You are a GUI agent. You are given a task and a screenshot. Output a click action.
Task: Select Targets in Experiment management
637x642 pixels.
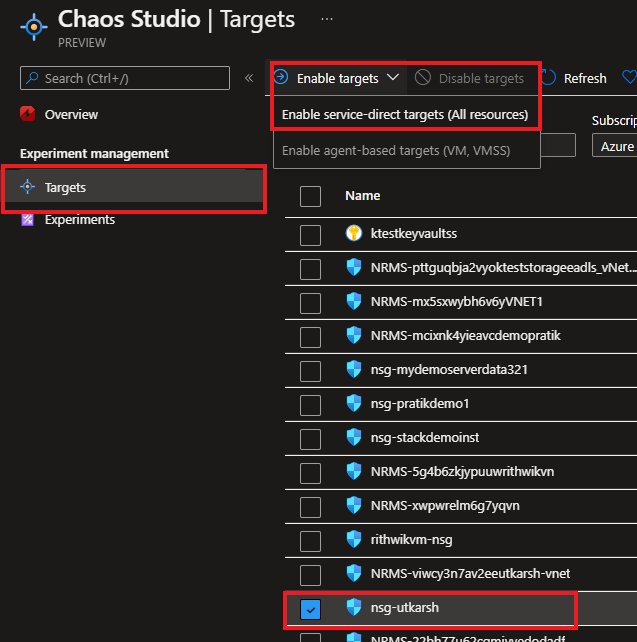pyautogui.click(x=134, y=187)
